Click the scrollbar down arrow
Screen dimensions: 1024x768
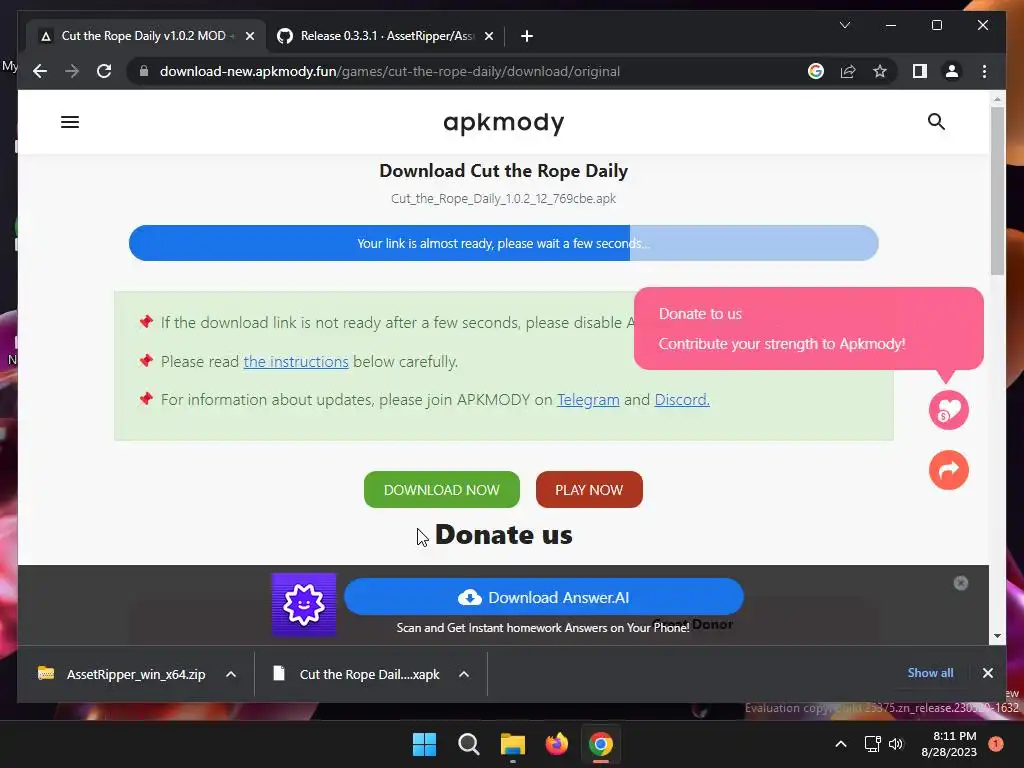pos(997,636)
